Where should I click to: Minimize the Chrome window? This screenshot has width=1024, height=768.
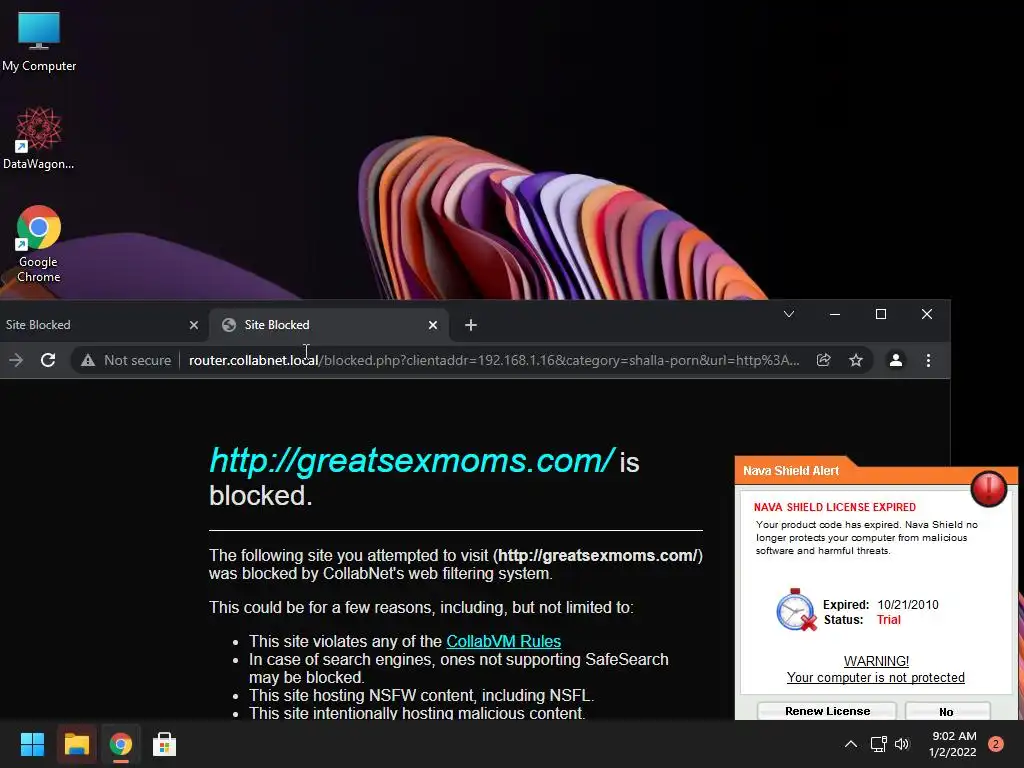[835, 314]
